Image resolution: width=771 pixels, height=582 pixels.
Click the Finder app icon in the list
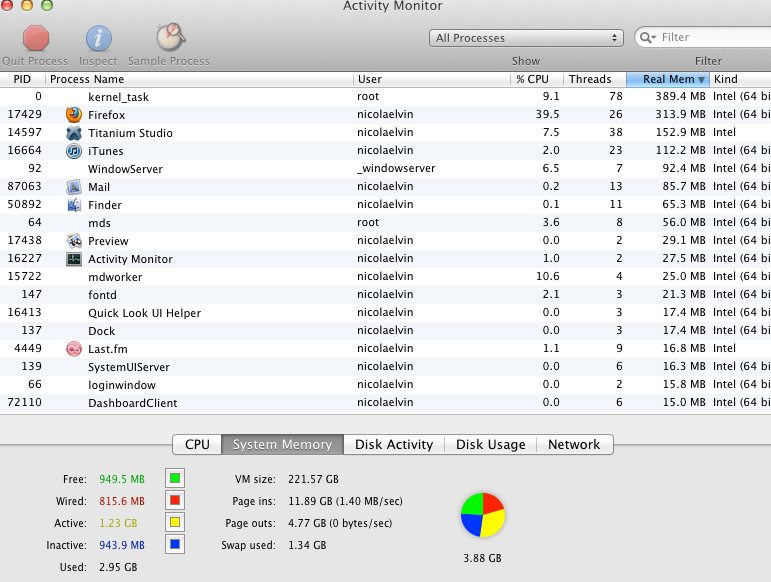click(74, 205)
